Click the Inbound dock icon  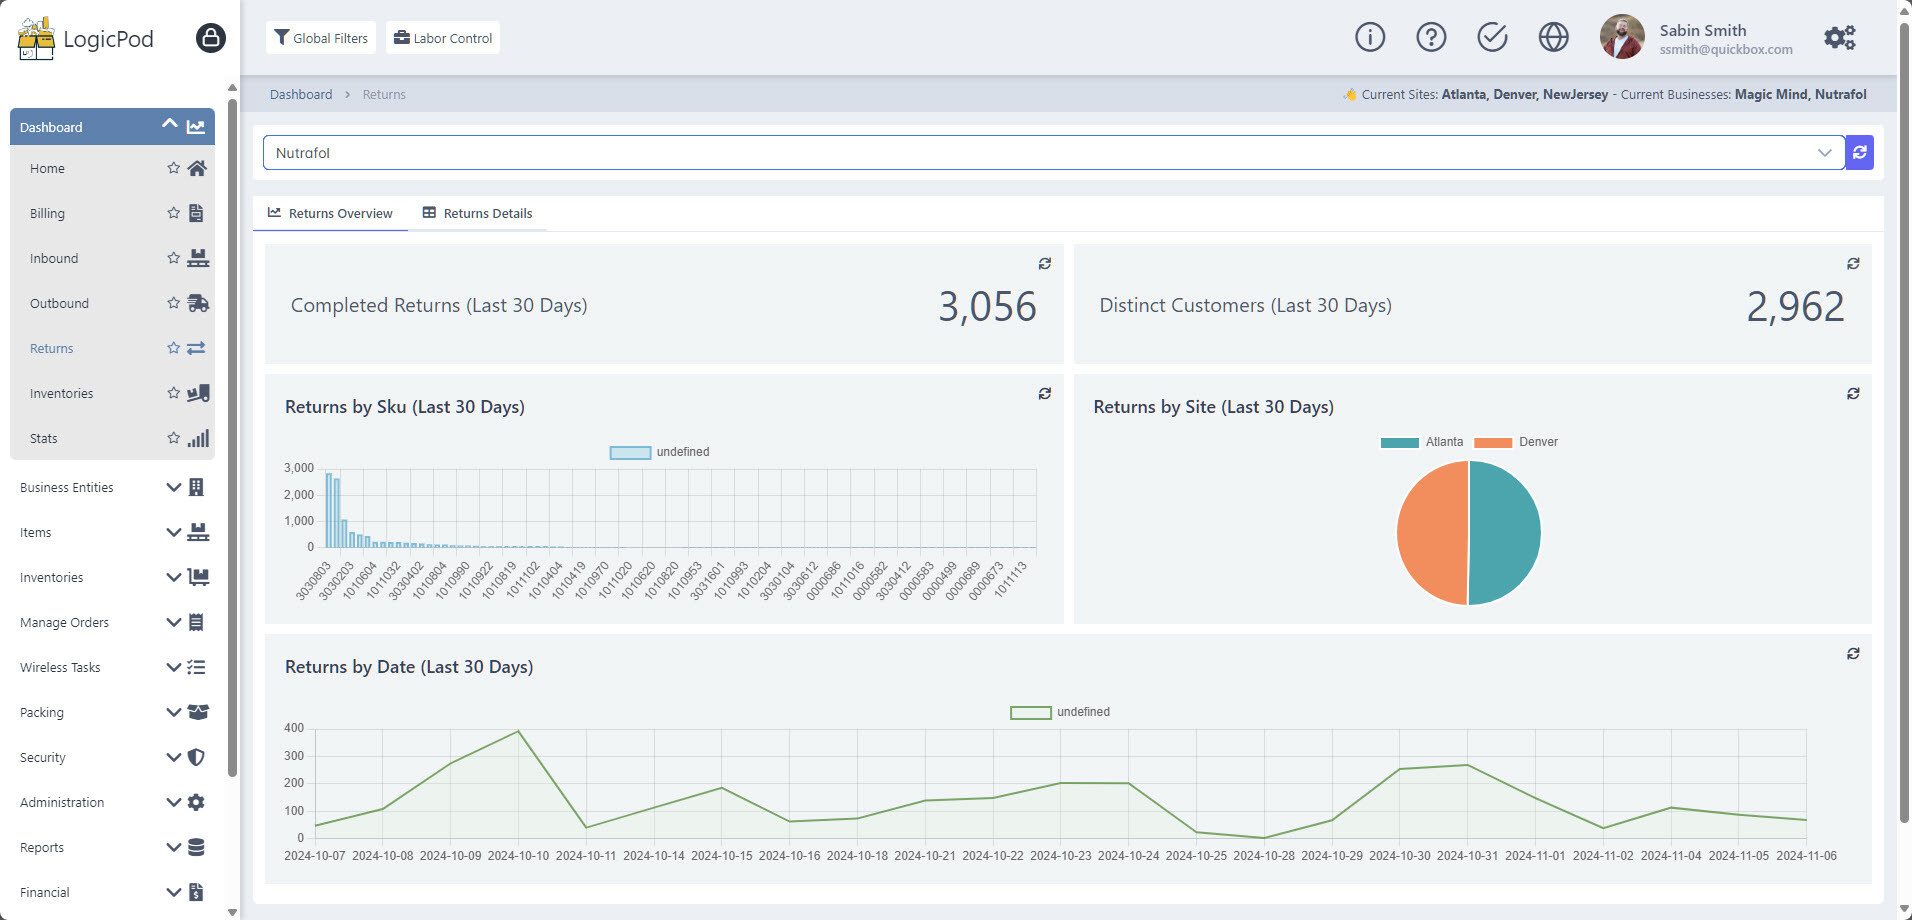[x=197, y=258]
